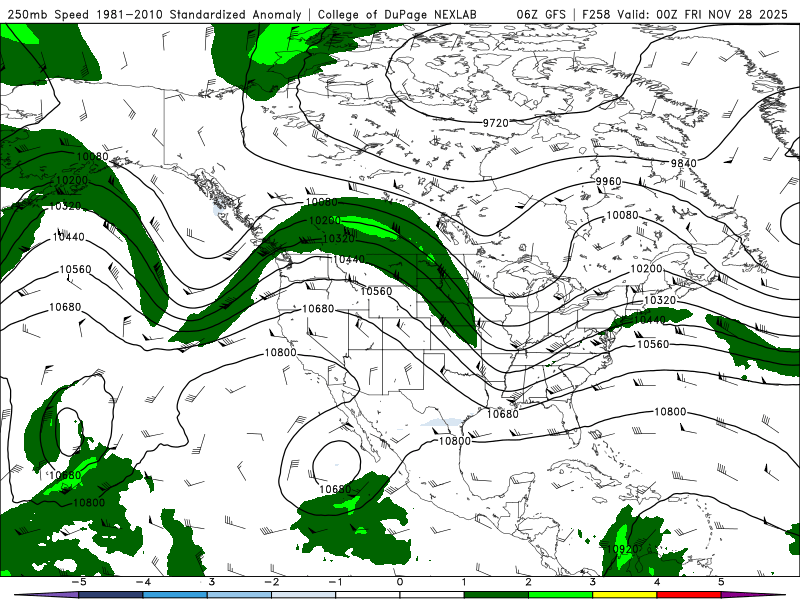Image resolution: width=800 pixels, height=600 pixels.
Task: Select the light blue colorbar segment
Action: pyautogui.click(x=239, y=595)
